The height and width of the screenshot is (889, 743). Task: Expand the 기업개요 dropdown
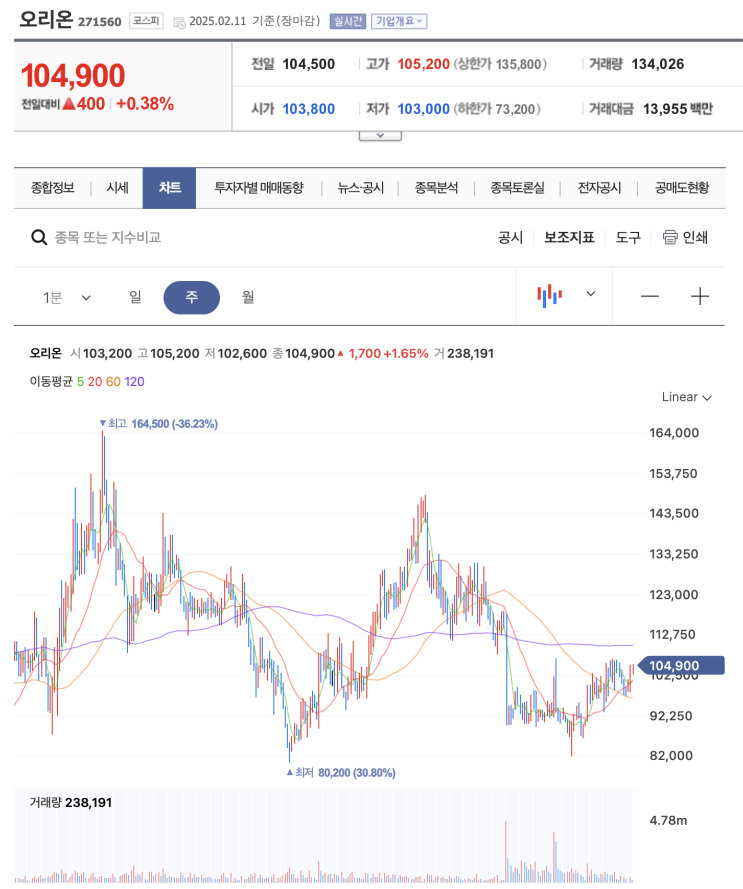coord(399,22)
